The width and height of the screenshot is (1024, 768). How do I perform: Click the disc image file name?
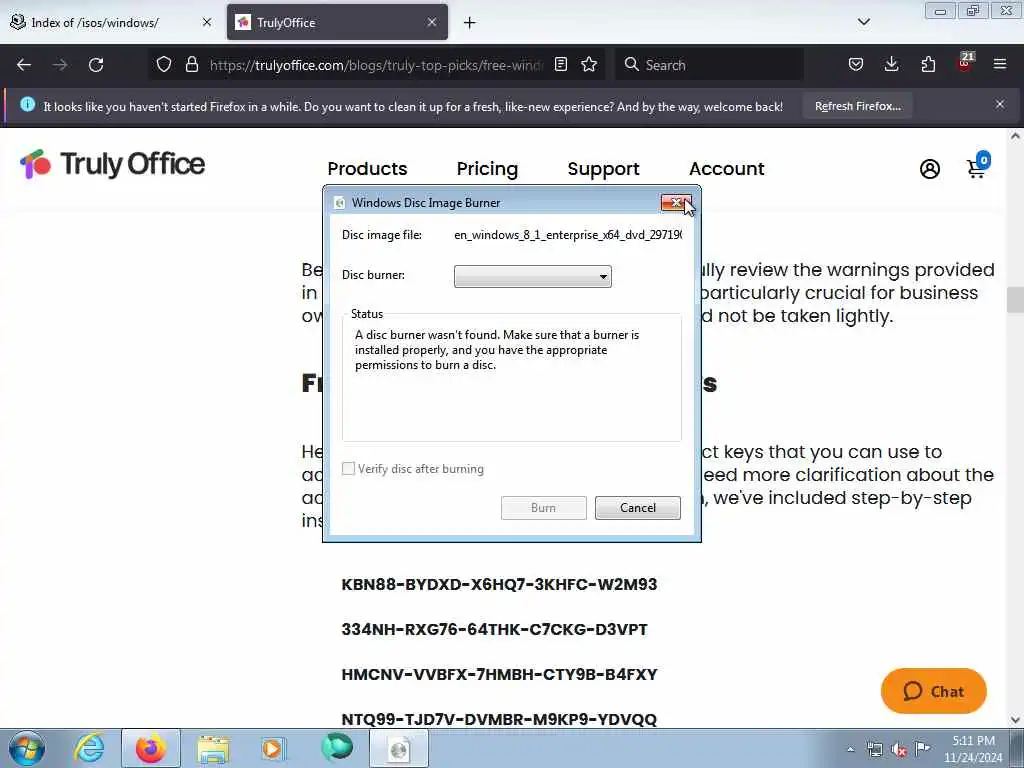click(x=568, y=235)
